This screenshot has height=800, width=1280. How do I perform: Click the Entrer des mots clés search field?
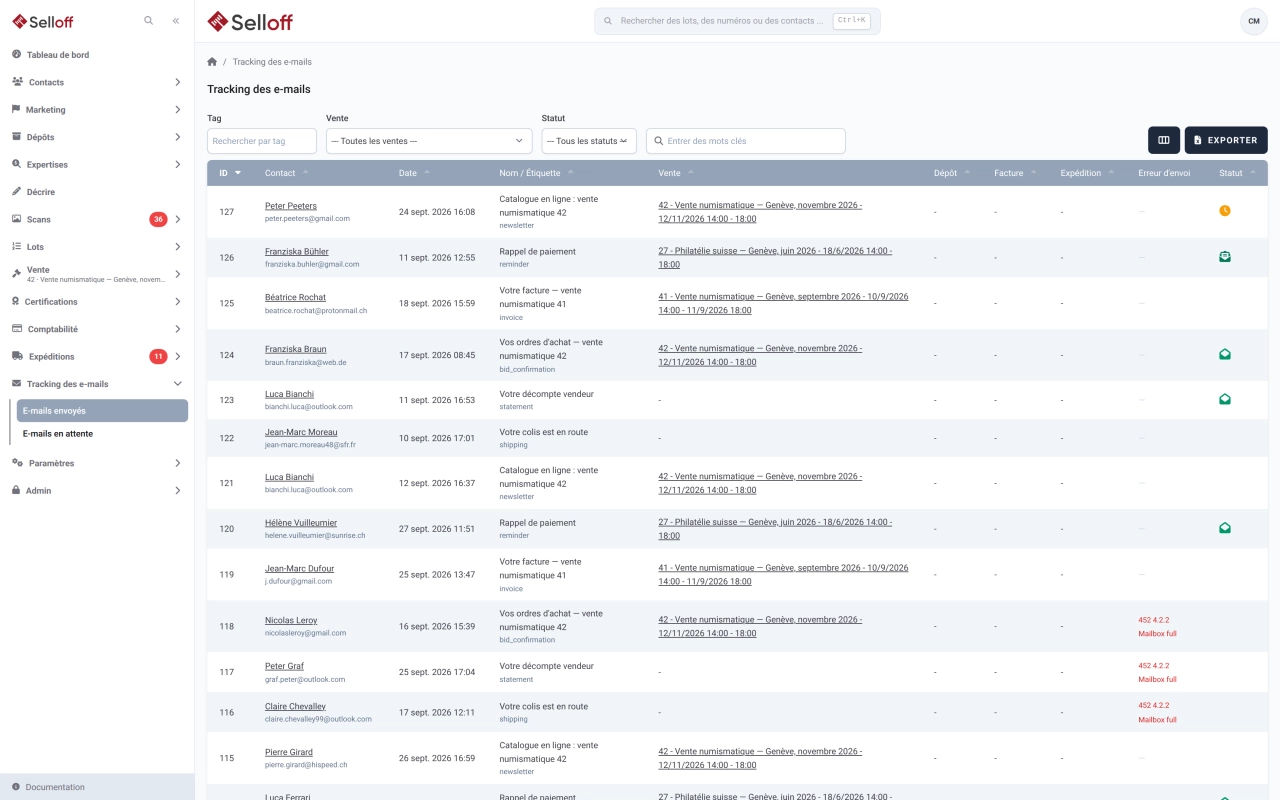746,141
